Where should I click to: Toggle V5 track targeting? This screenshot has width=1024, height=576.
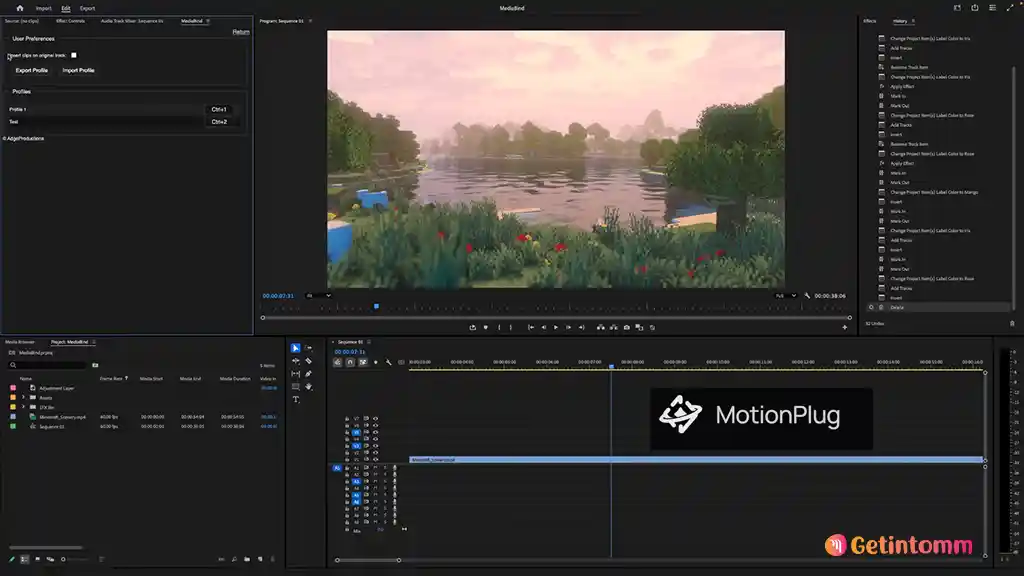coord(357,432)
